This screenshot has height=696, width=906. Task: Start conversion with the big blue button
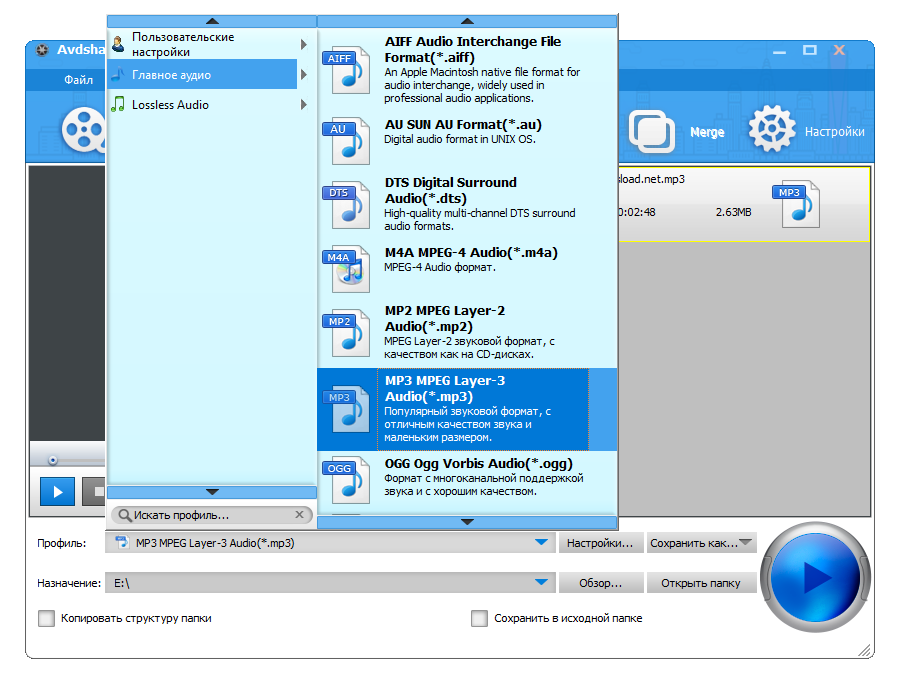point(815,576)
